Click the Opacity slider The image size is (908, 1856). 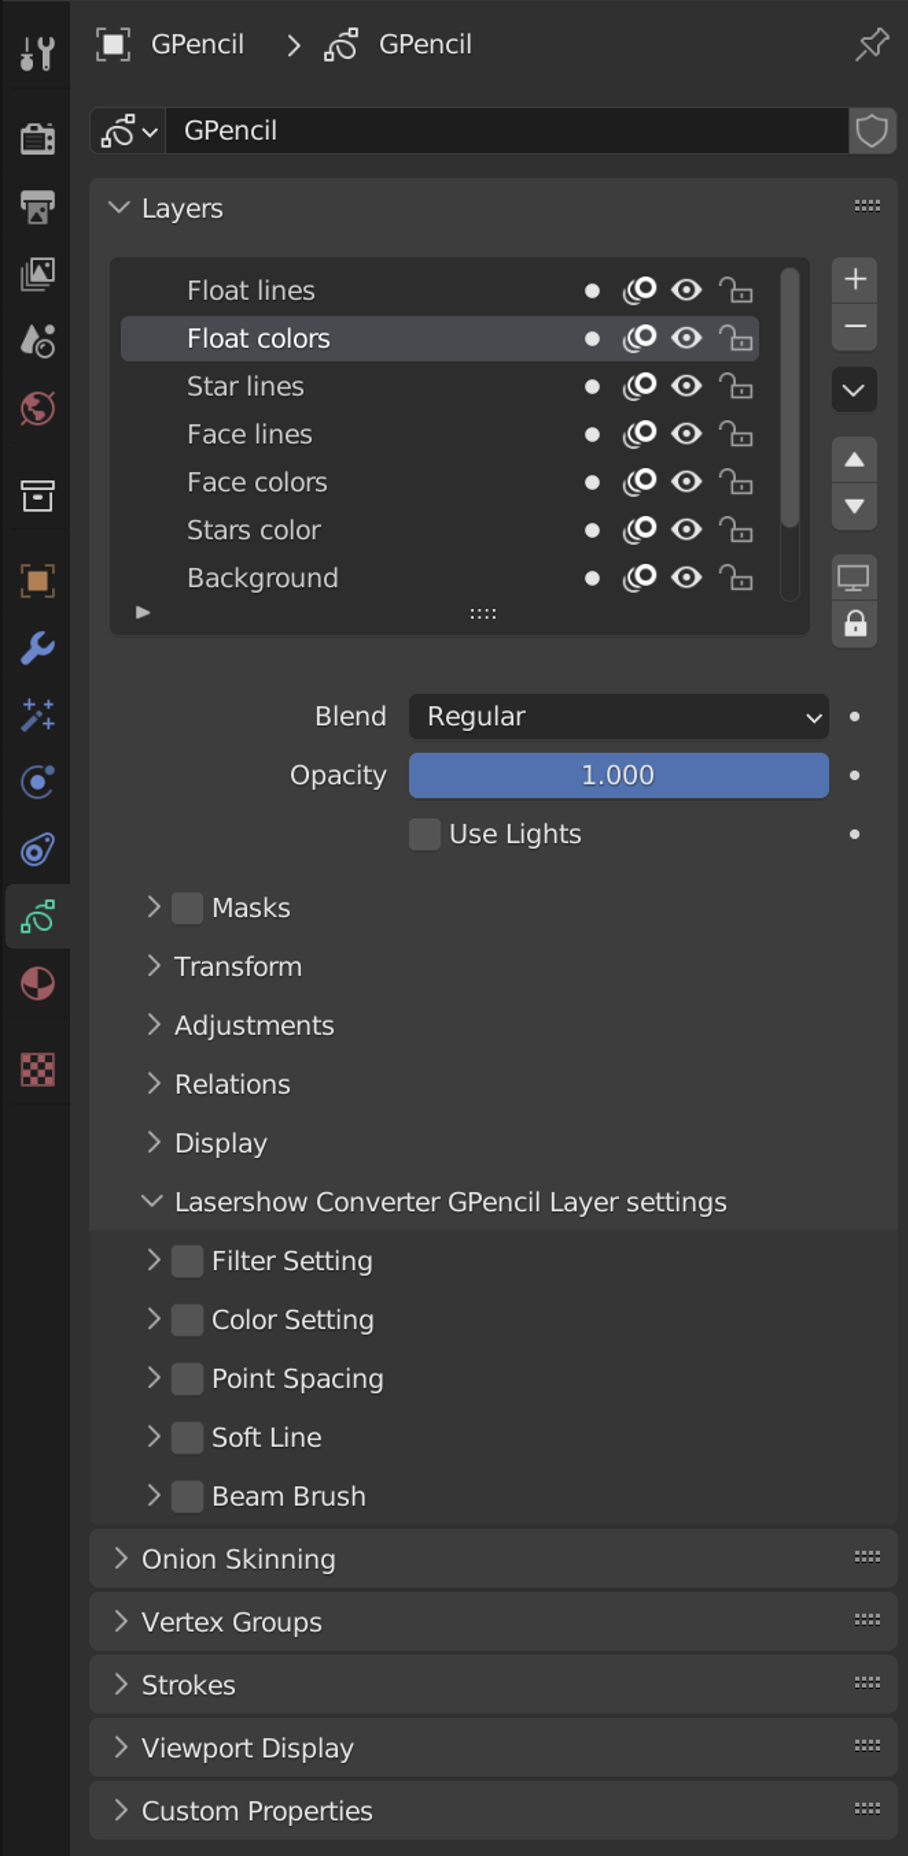pyautogui.click(x=618, y=775)
